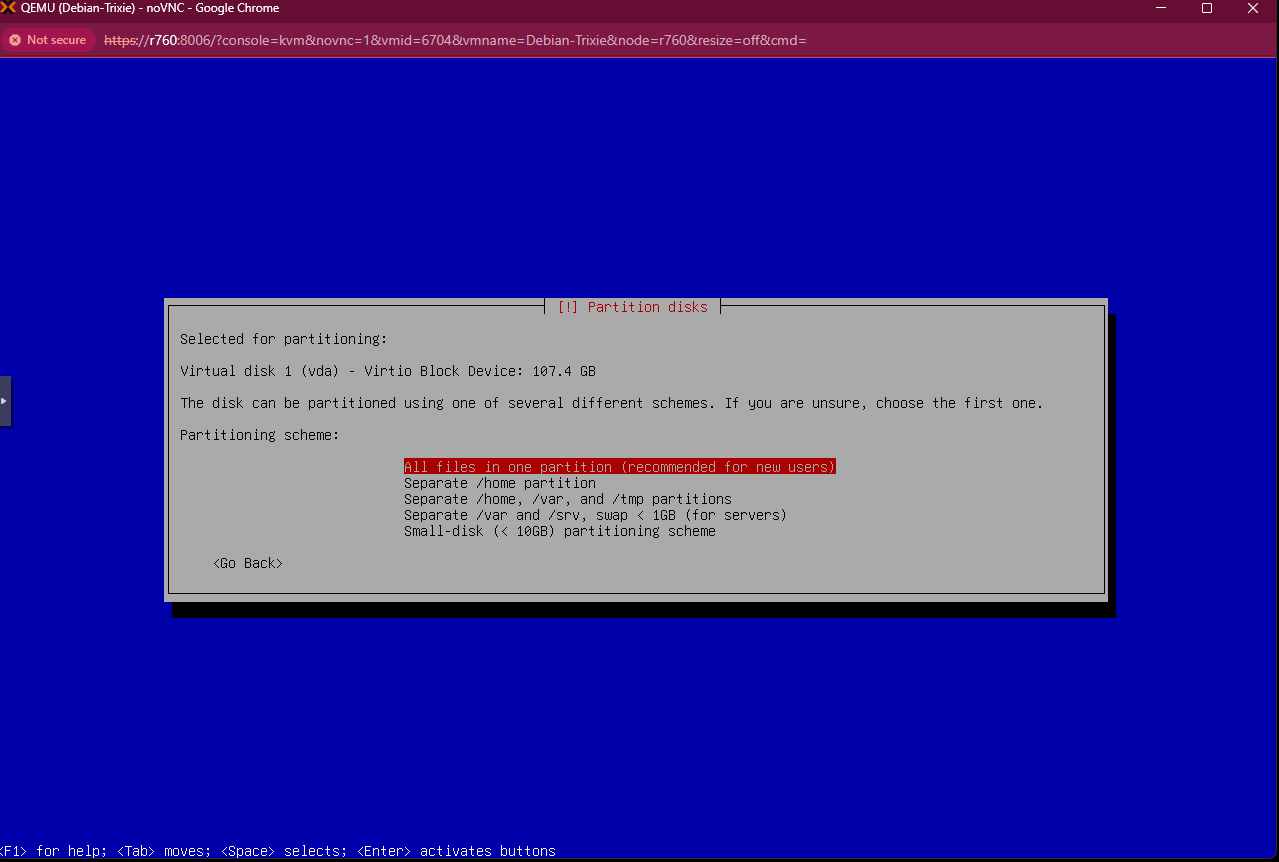
Task: Activate the Go Back button
Action: (247, 563)
